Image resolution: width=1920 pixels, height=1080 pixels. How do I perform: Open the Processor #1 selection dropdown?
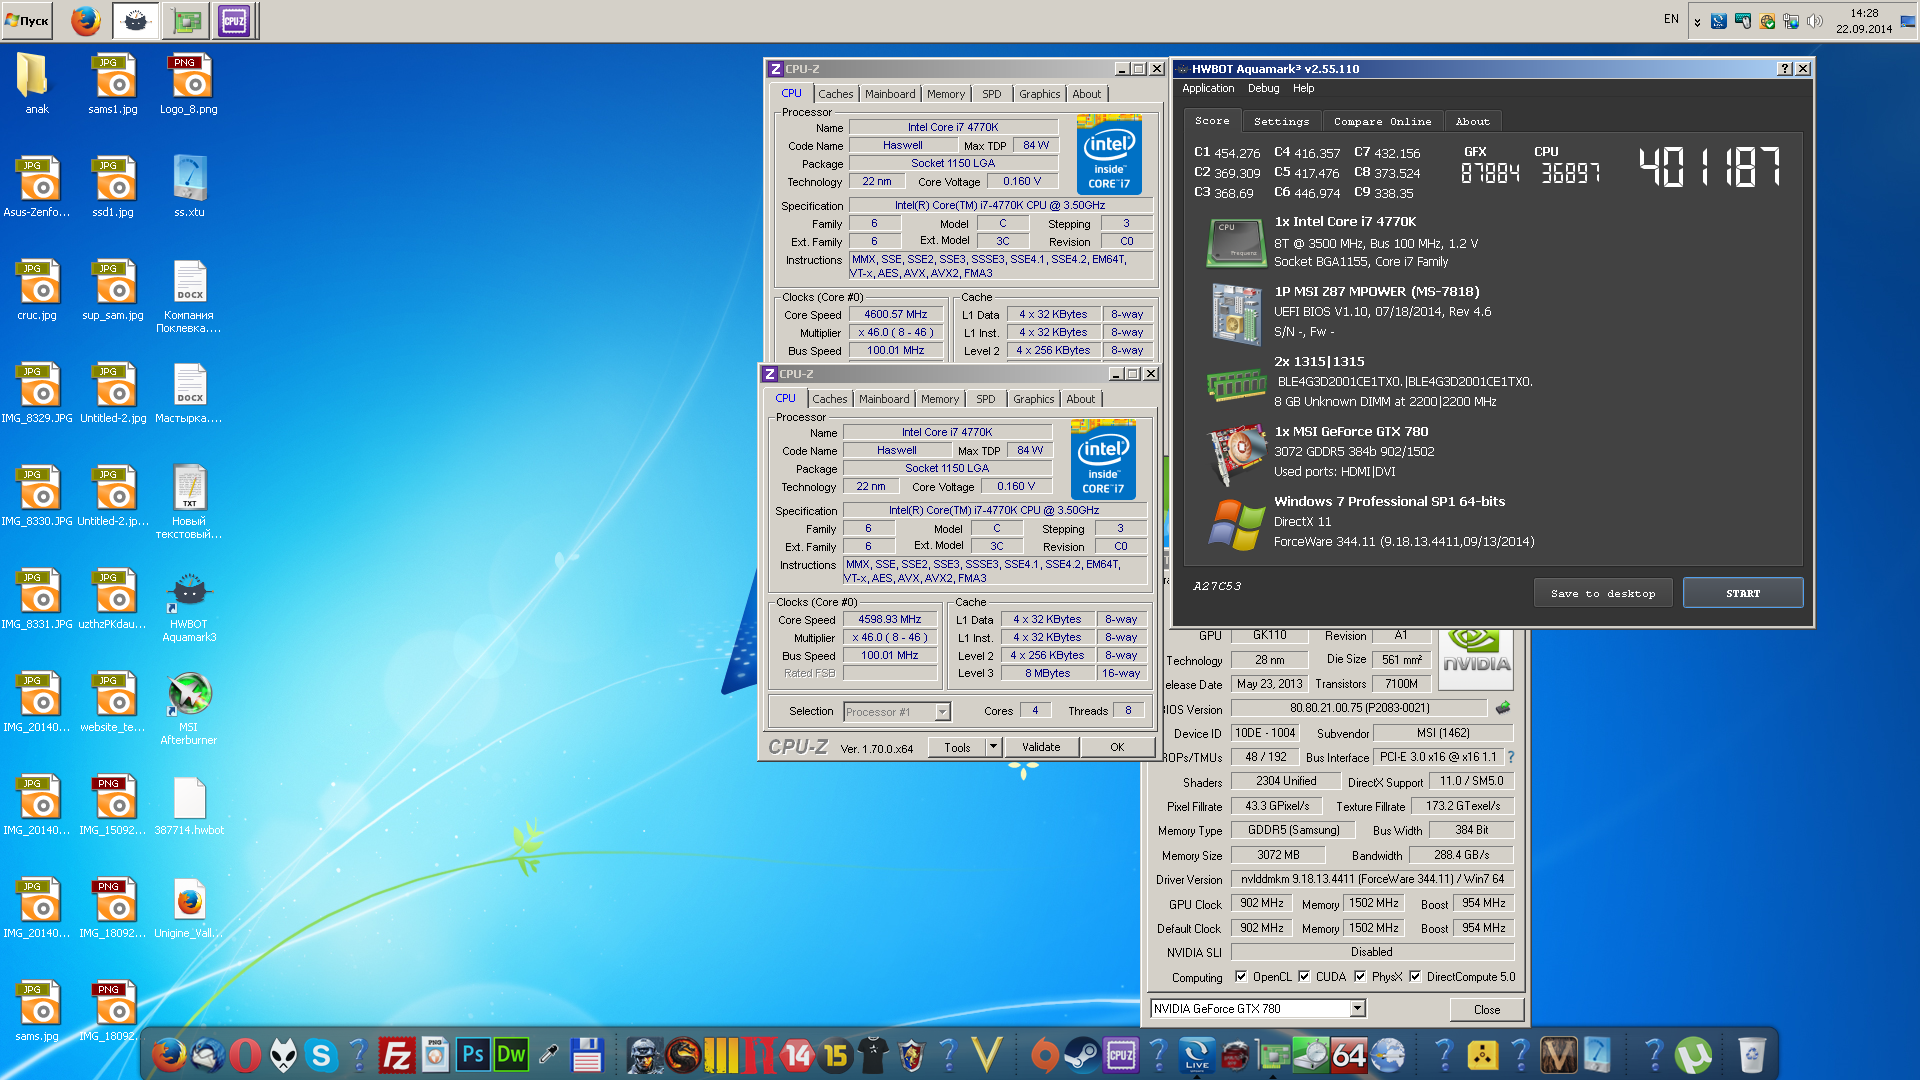pyautogui.click(x=896, y=712)
